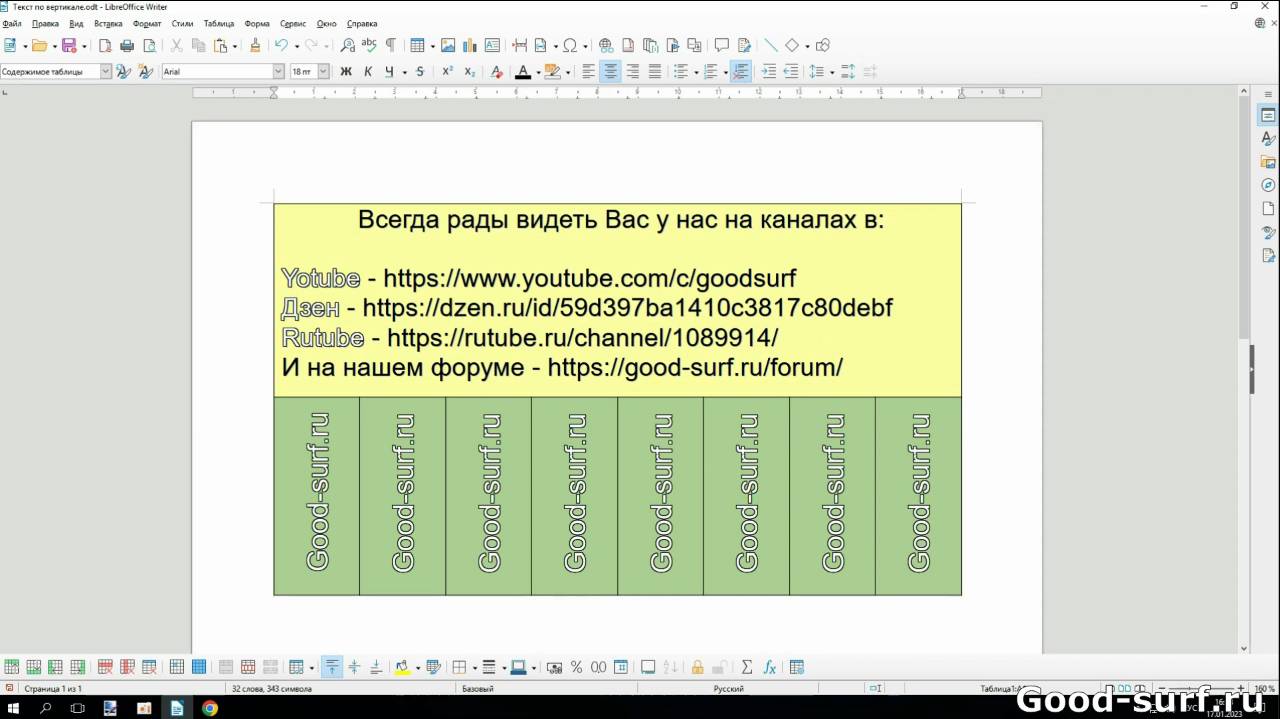Click Базовый page style in status bar
The height and width of the screenshot is (719, 1280).
click(477, 689)
